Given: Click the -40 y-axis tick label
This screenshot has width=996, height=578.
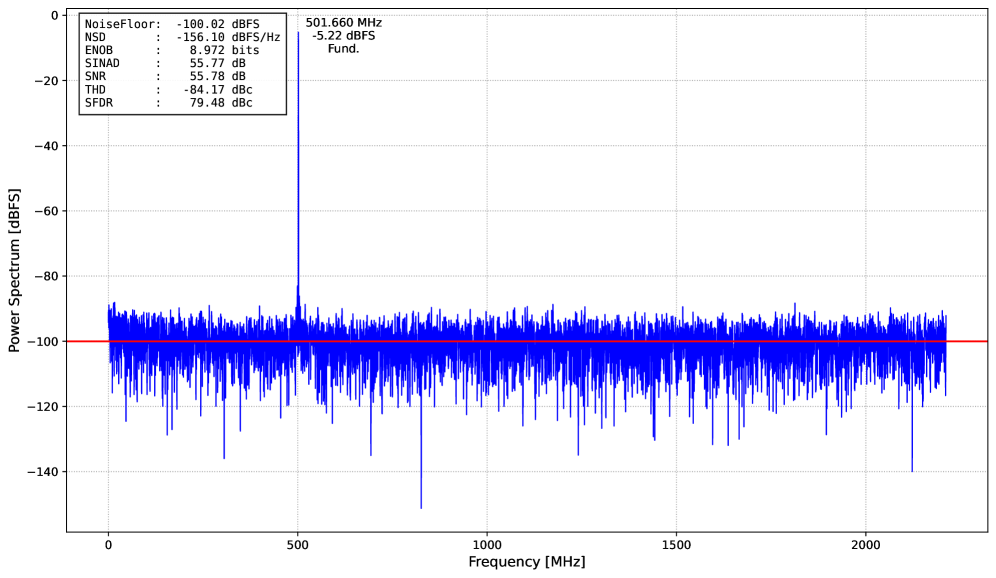Looking at the screenshot, I should click(x=46, y=146).
